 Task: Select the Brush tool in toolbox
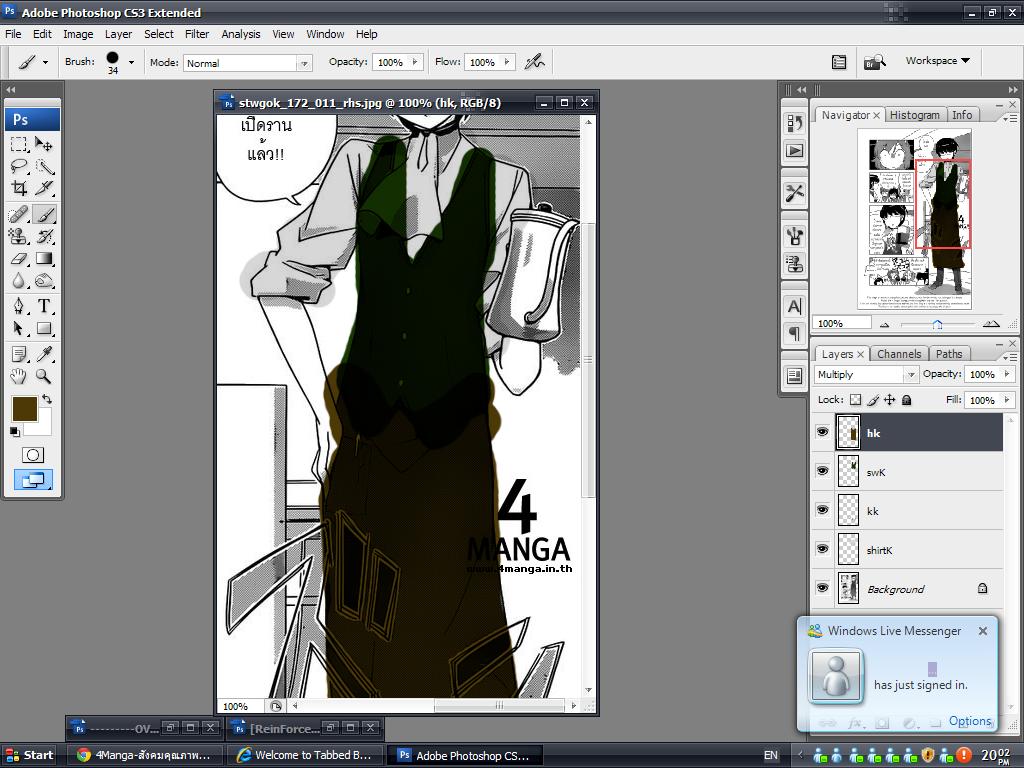pos(44,214)
